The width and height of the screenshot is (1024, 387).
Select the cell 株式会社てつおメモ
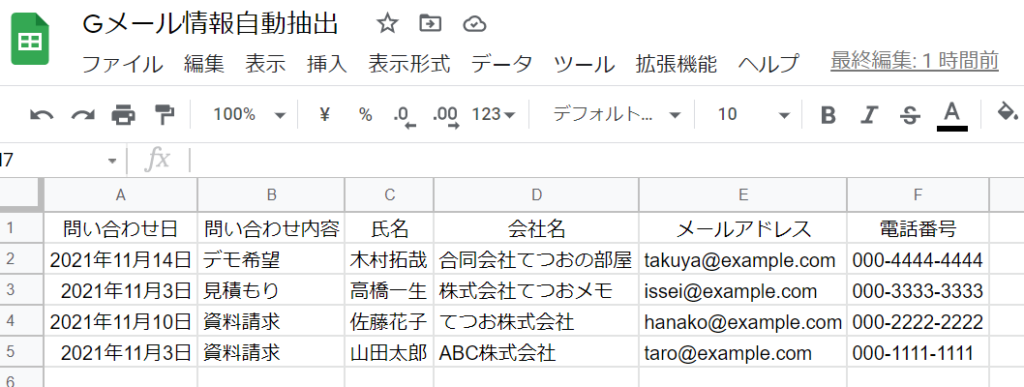click(536, 290)
